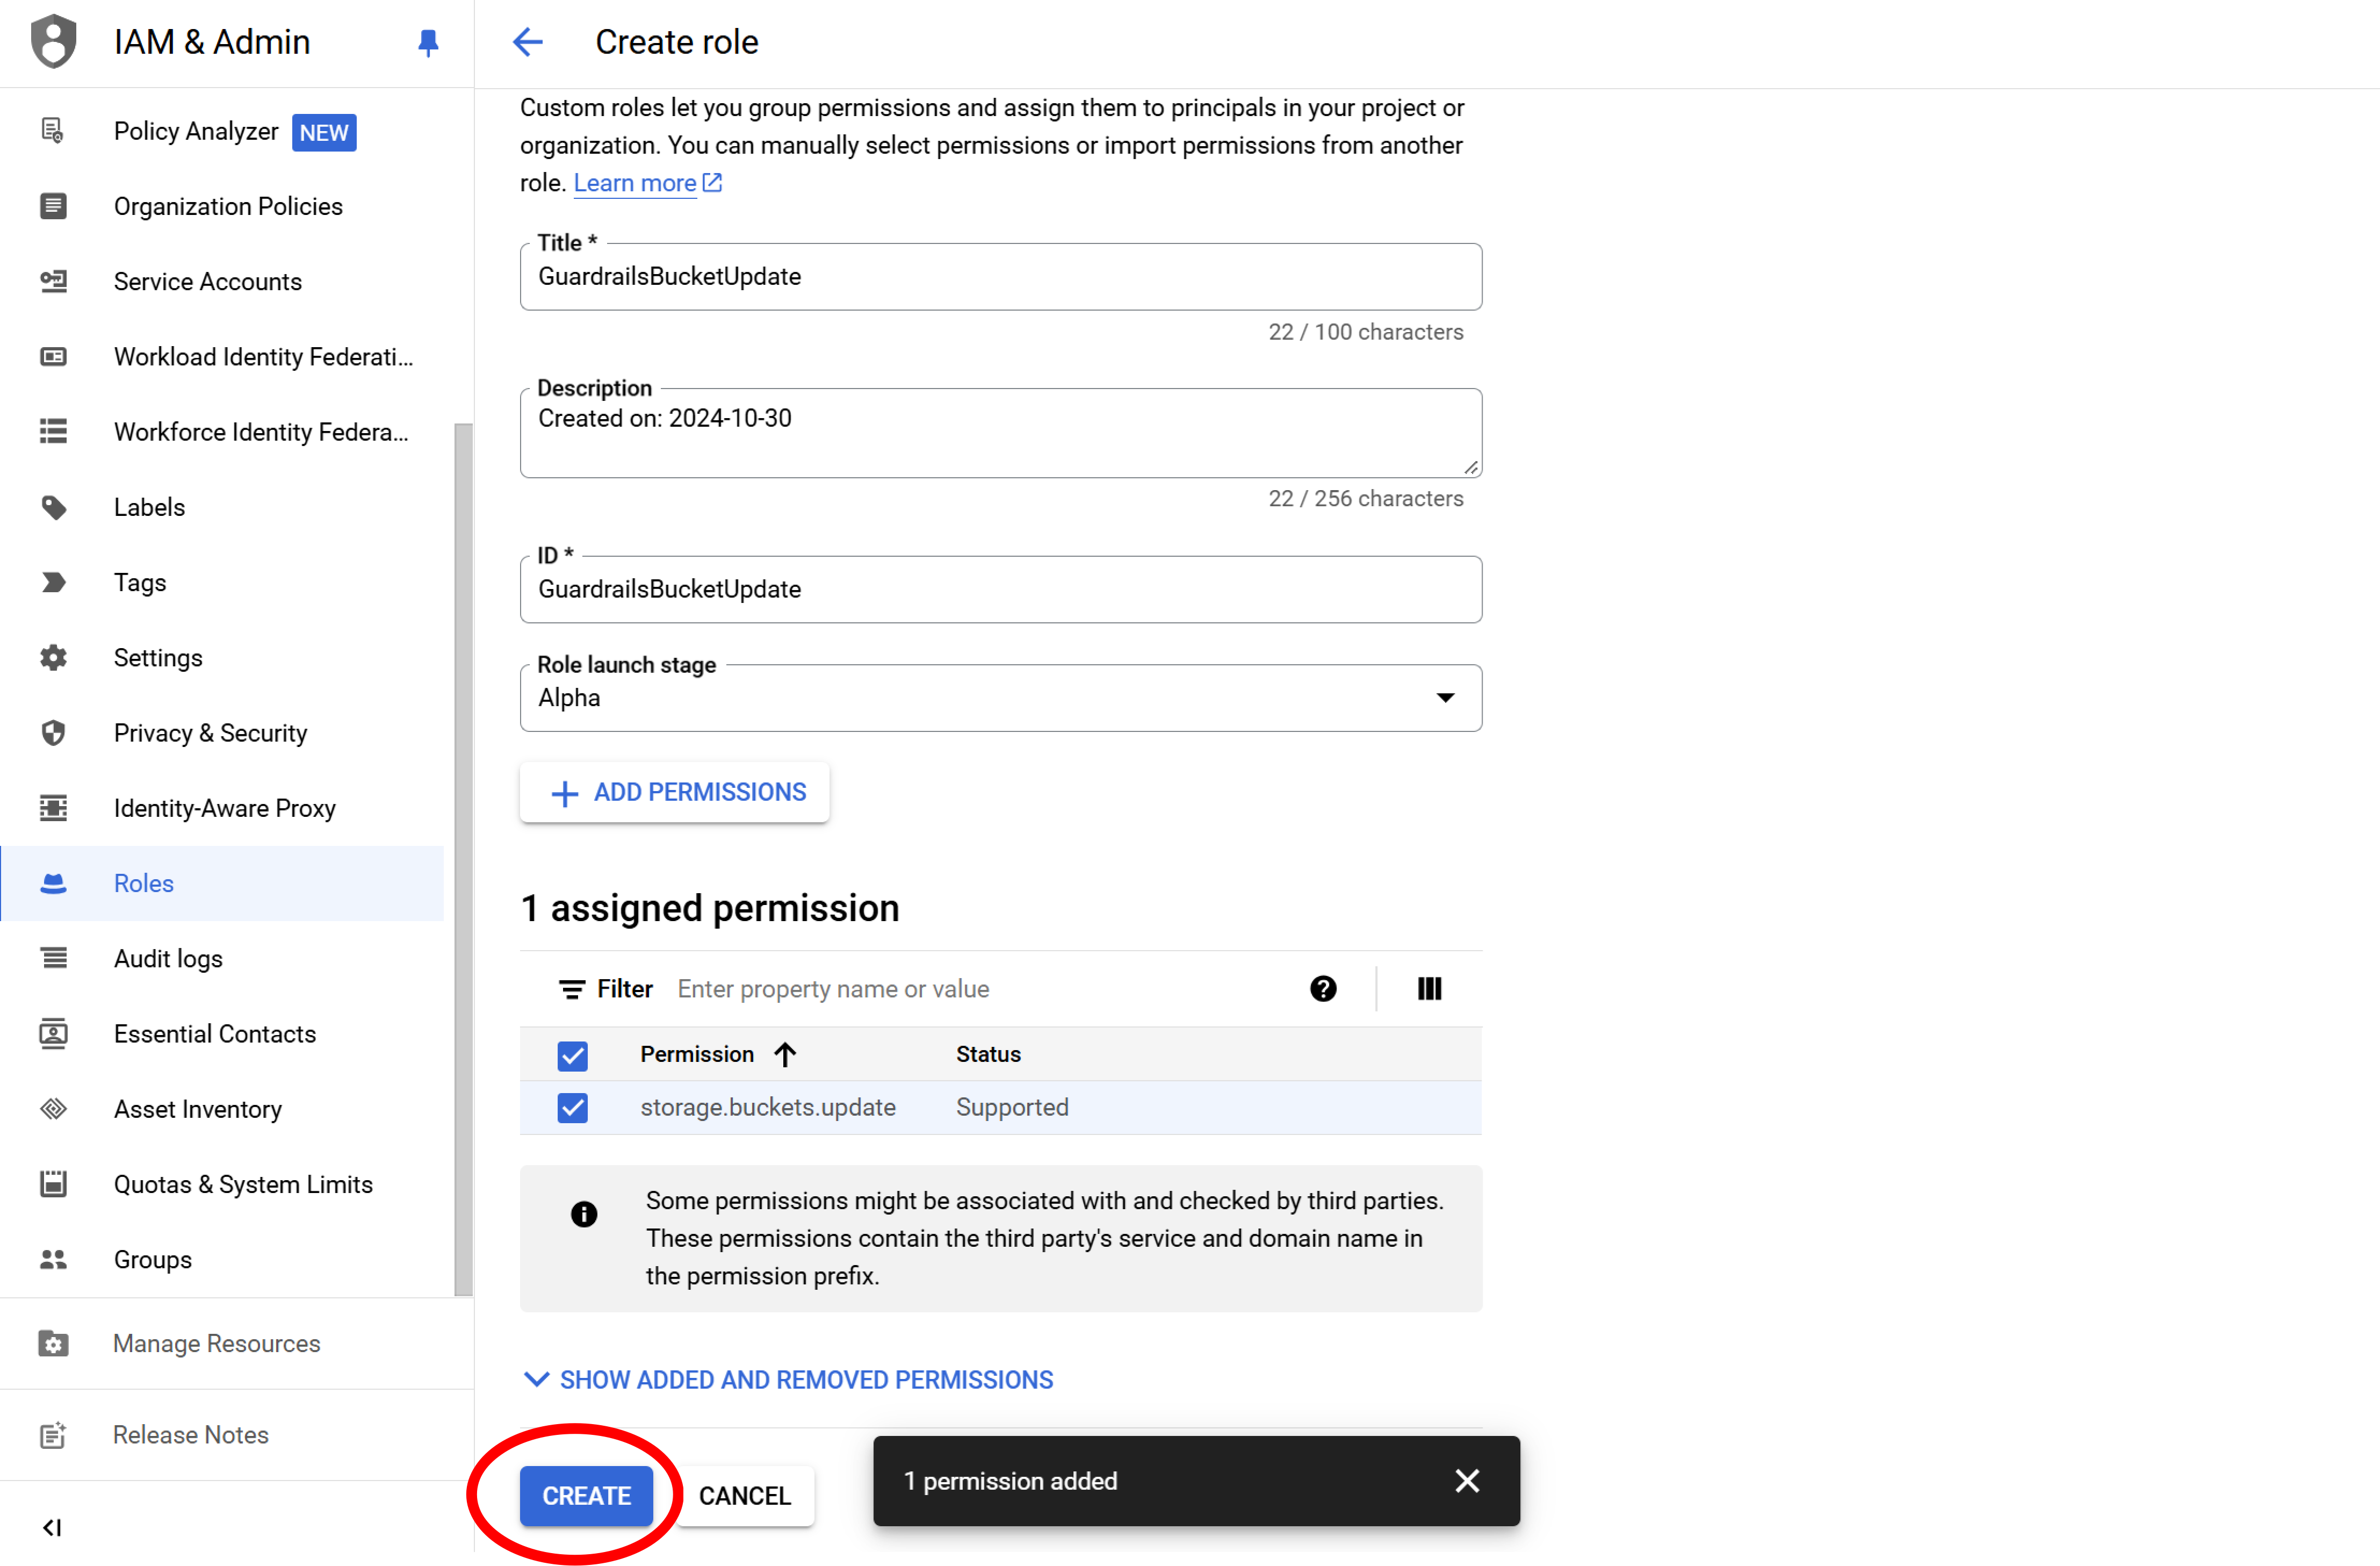Screen dimensions: 2380x1566
Task: Click the sidebar vertical scrollbar
Action: (x=463, y=860)
